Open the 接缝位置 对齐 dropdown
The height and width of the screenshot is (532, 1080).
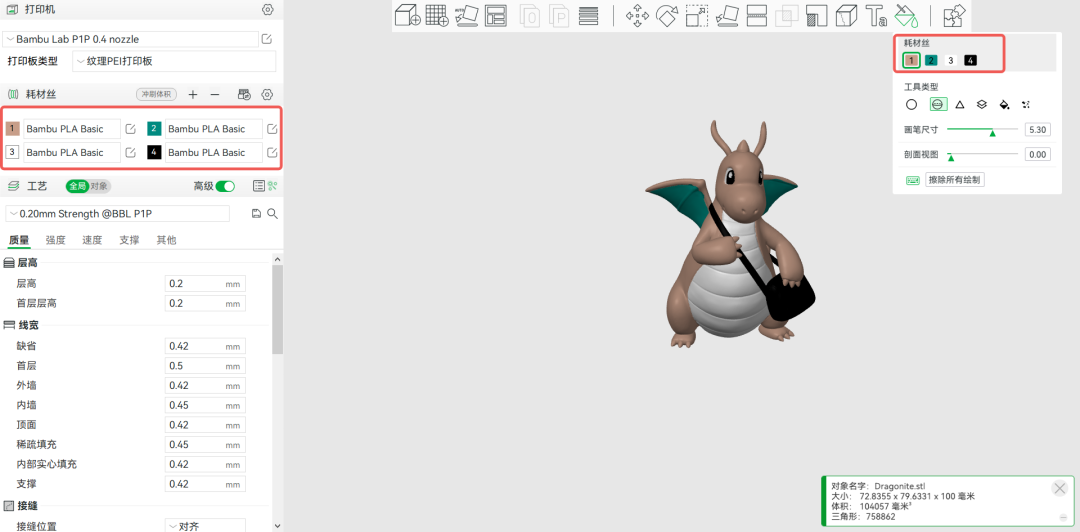pyautogui.click(x=205, y=526)
